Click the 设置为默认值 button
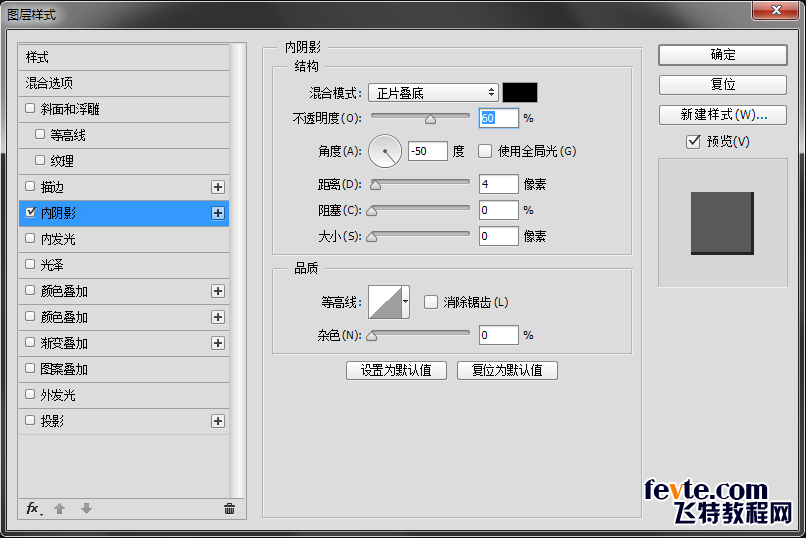Viewport: 806px width, 538px height. click(x=396, y=370)
